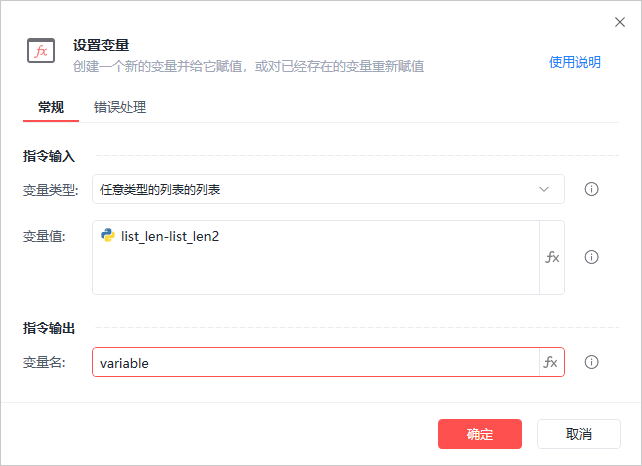642x466 pixels.
Task: Open the 使用说明 link
Action: tap(575, 62)
